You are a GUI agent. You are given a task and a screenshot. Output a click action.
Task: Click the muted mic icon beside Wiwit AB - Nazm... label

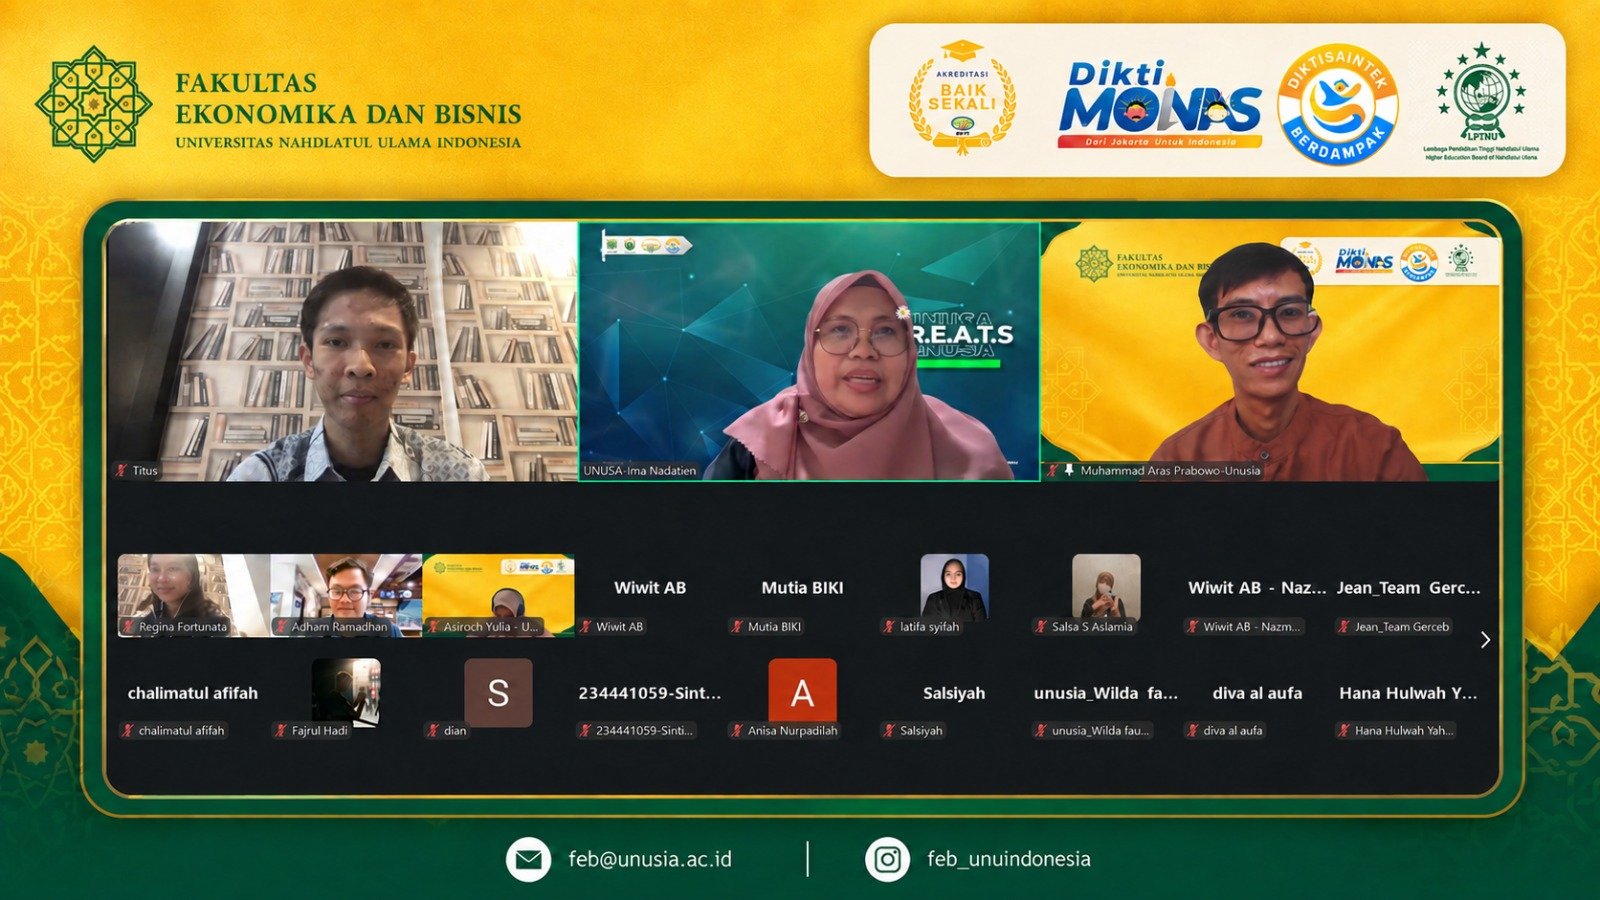point(1193,627)
